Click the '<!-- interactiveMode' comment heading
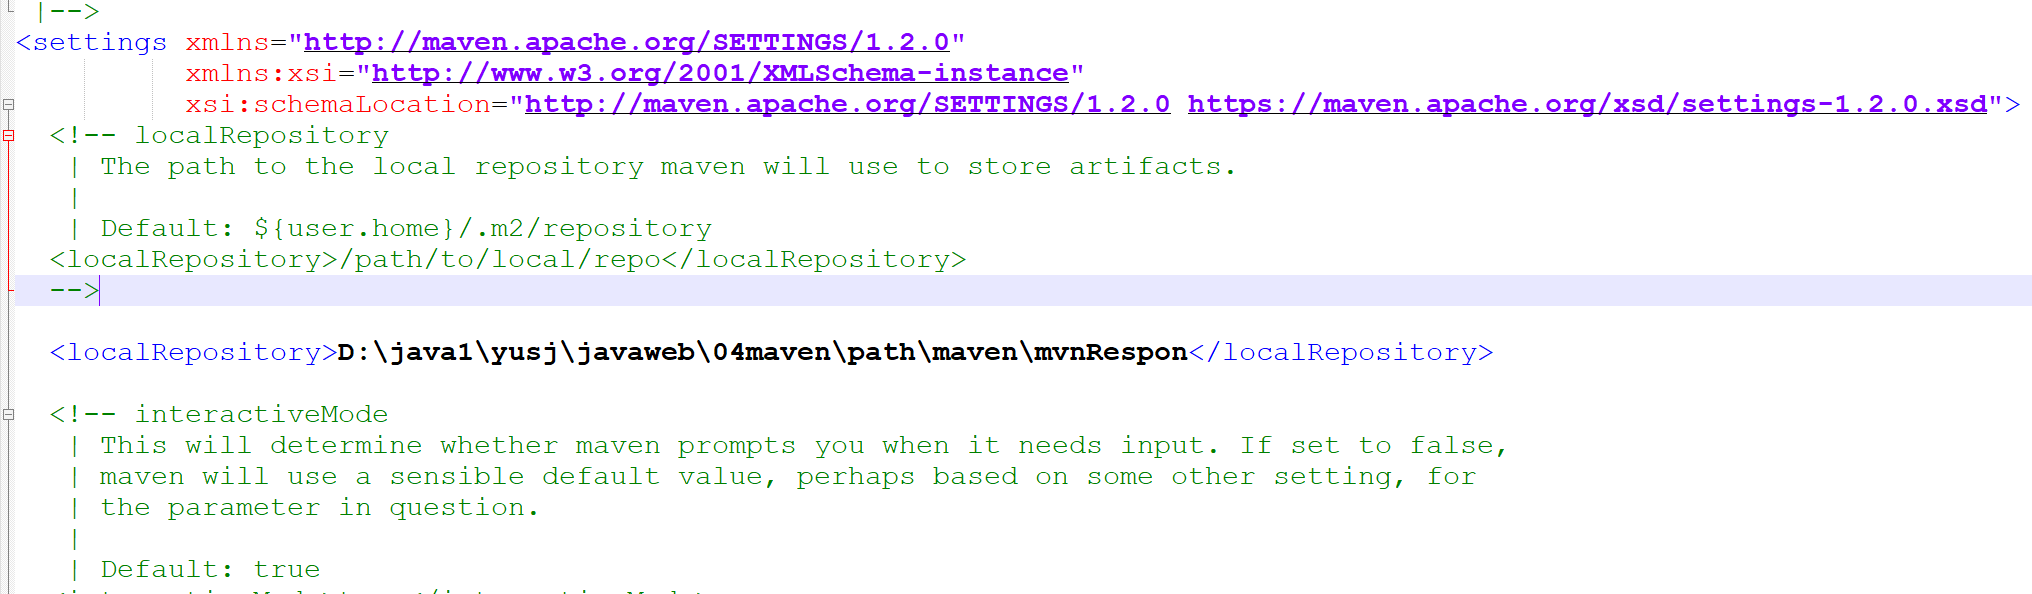 219,414
